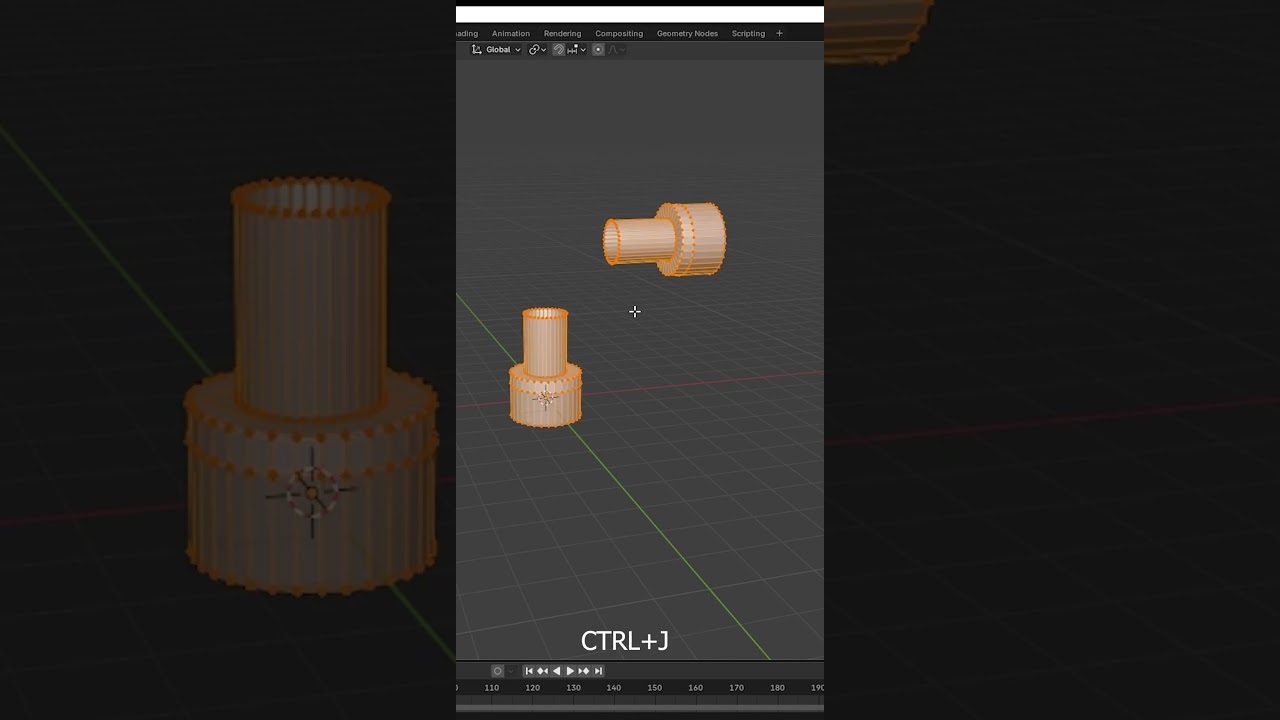Jump to the timeline end frame

pos(598,671)
